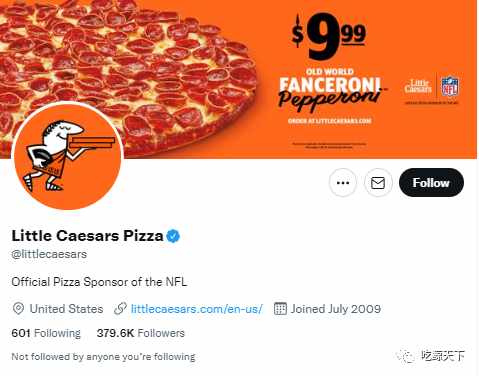Open the Little Caesars profile picture
Screen dimensions: 479x376
pos(68,157)
